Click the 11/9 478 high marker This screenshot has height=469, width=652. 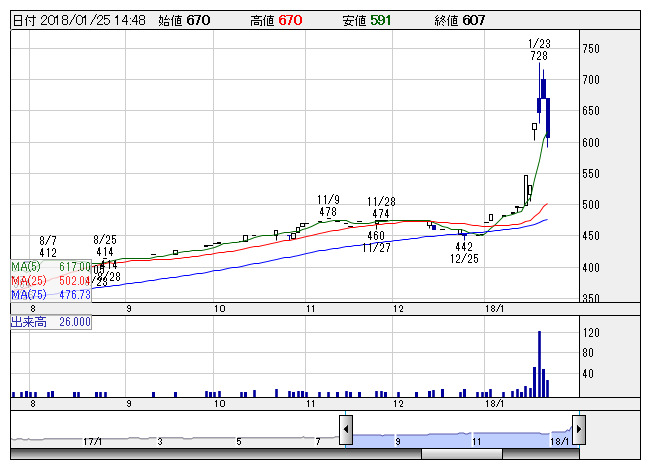click(328, 206)
